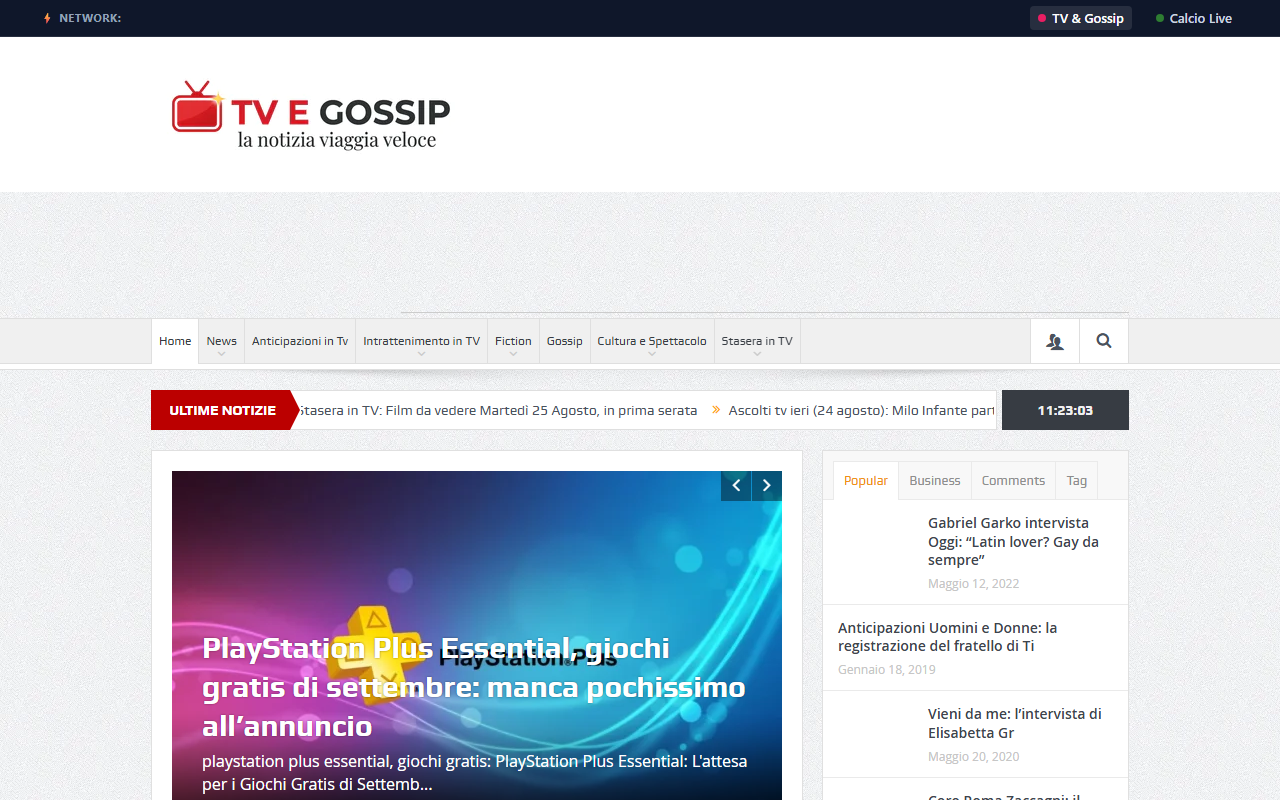1280x800 pixels.
Task: Click the lightning bolt Network icon
Action: [x=47, y=18]
